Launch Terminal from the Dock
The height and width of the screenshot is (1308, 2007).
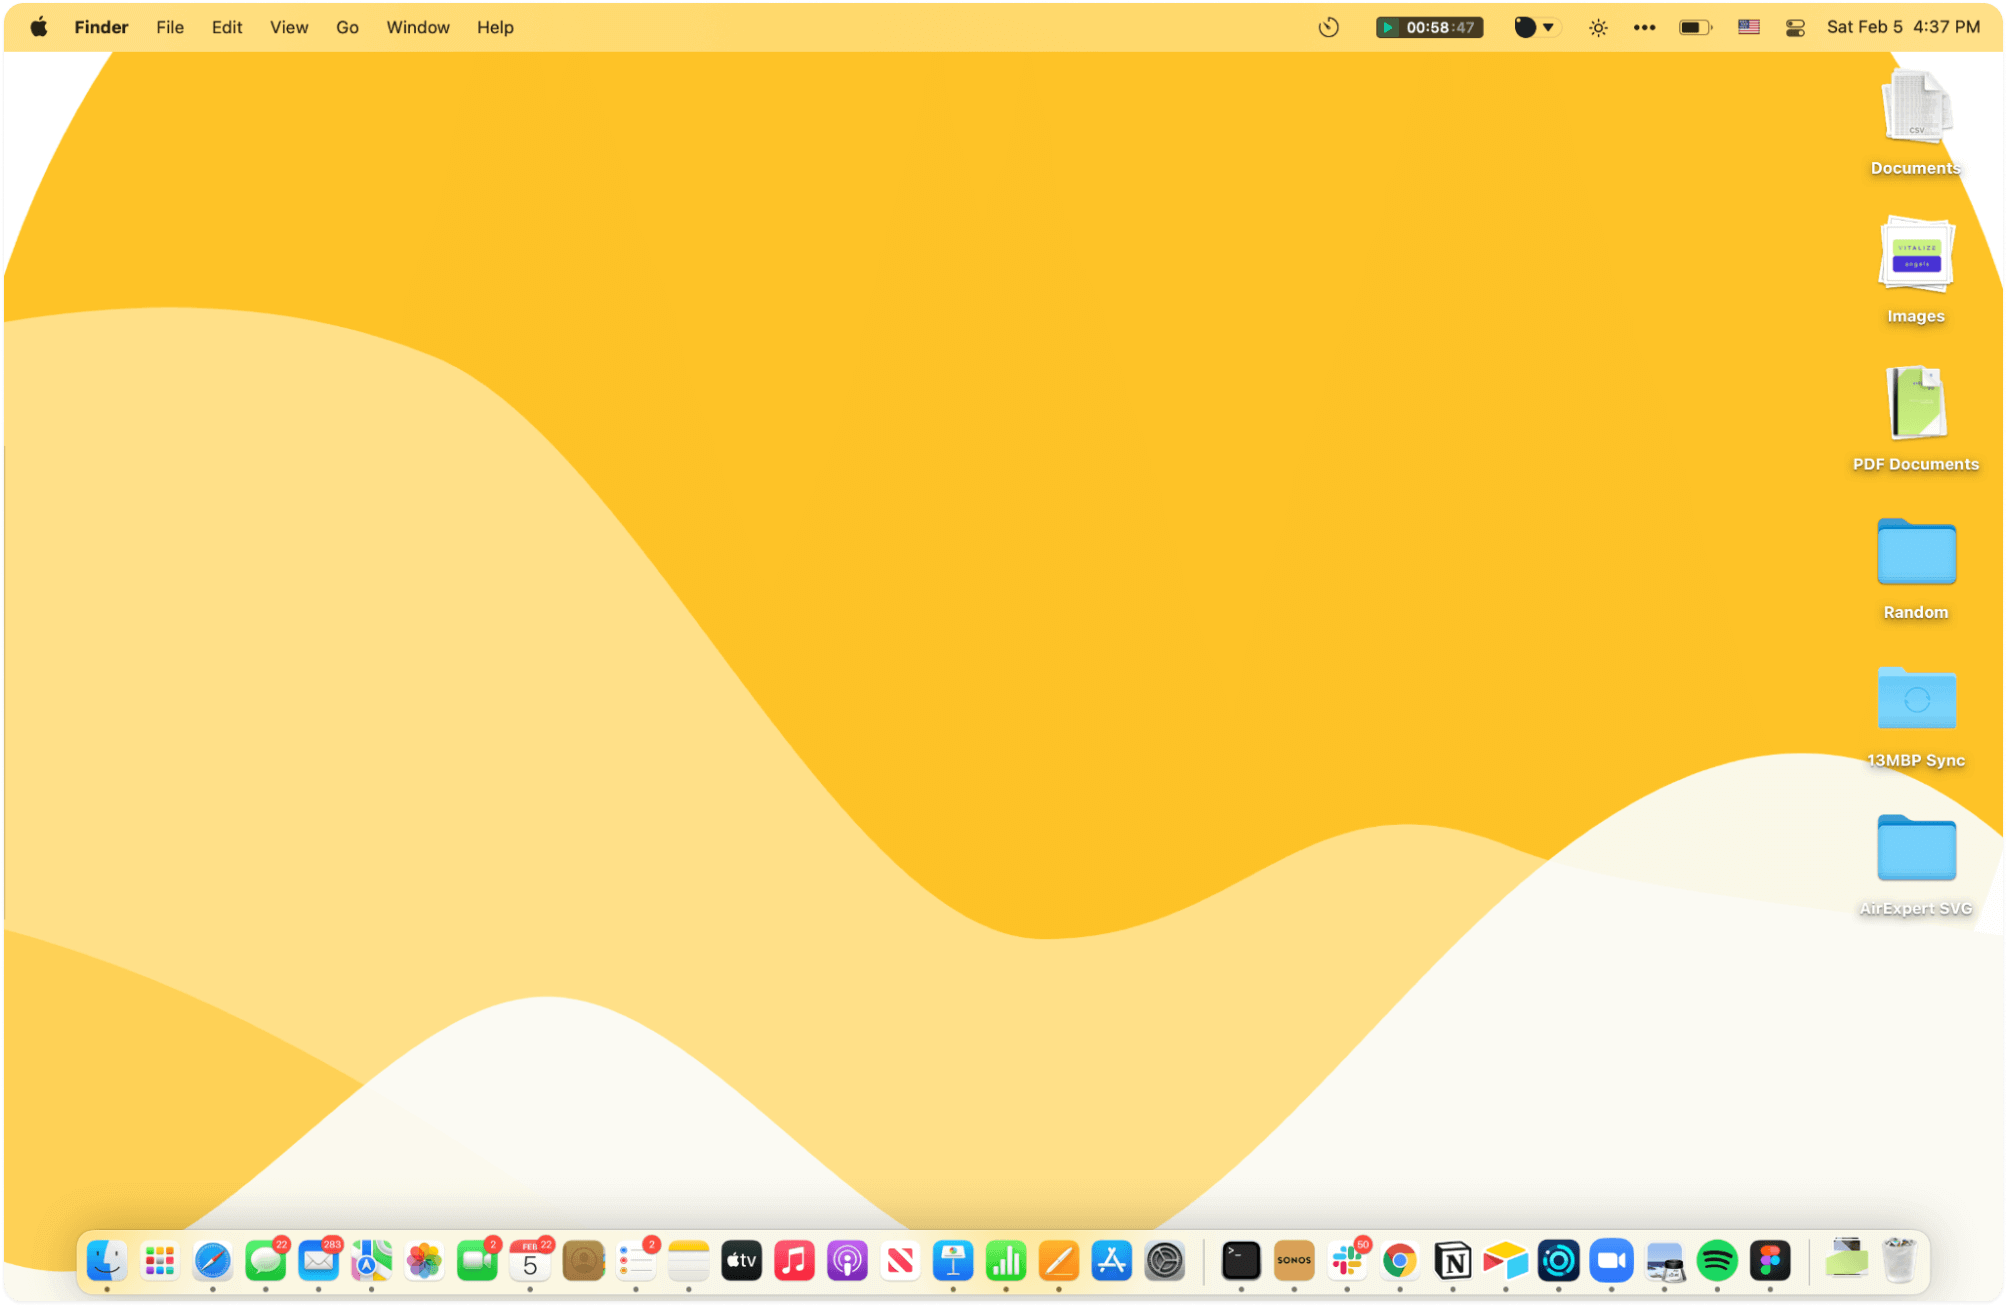pyautogui.click(x=1240, y=1261)
